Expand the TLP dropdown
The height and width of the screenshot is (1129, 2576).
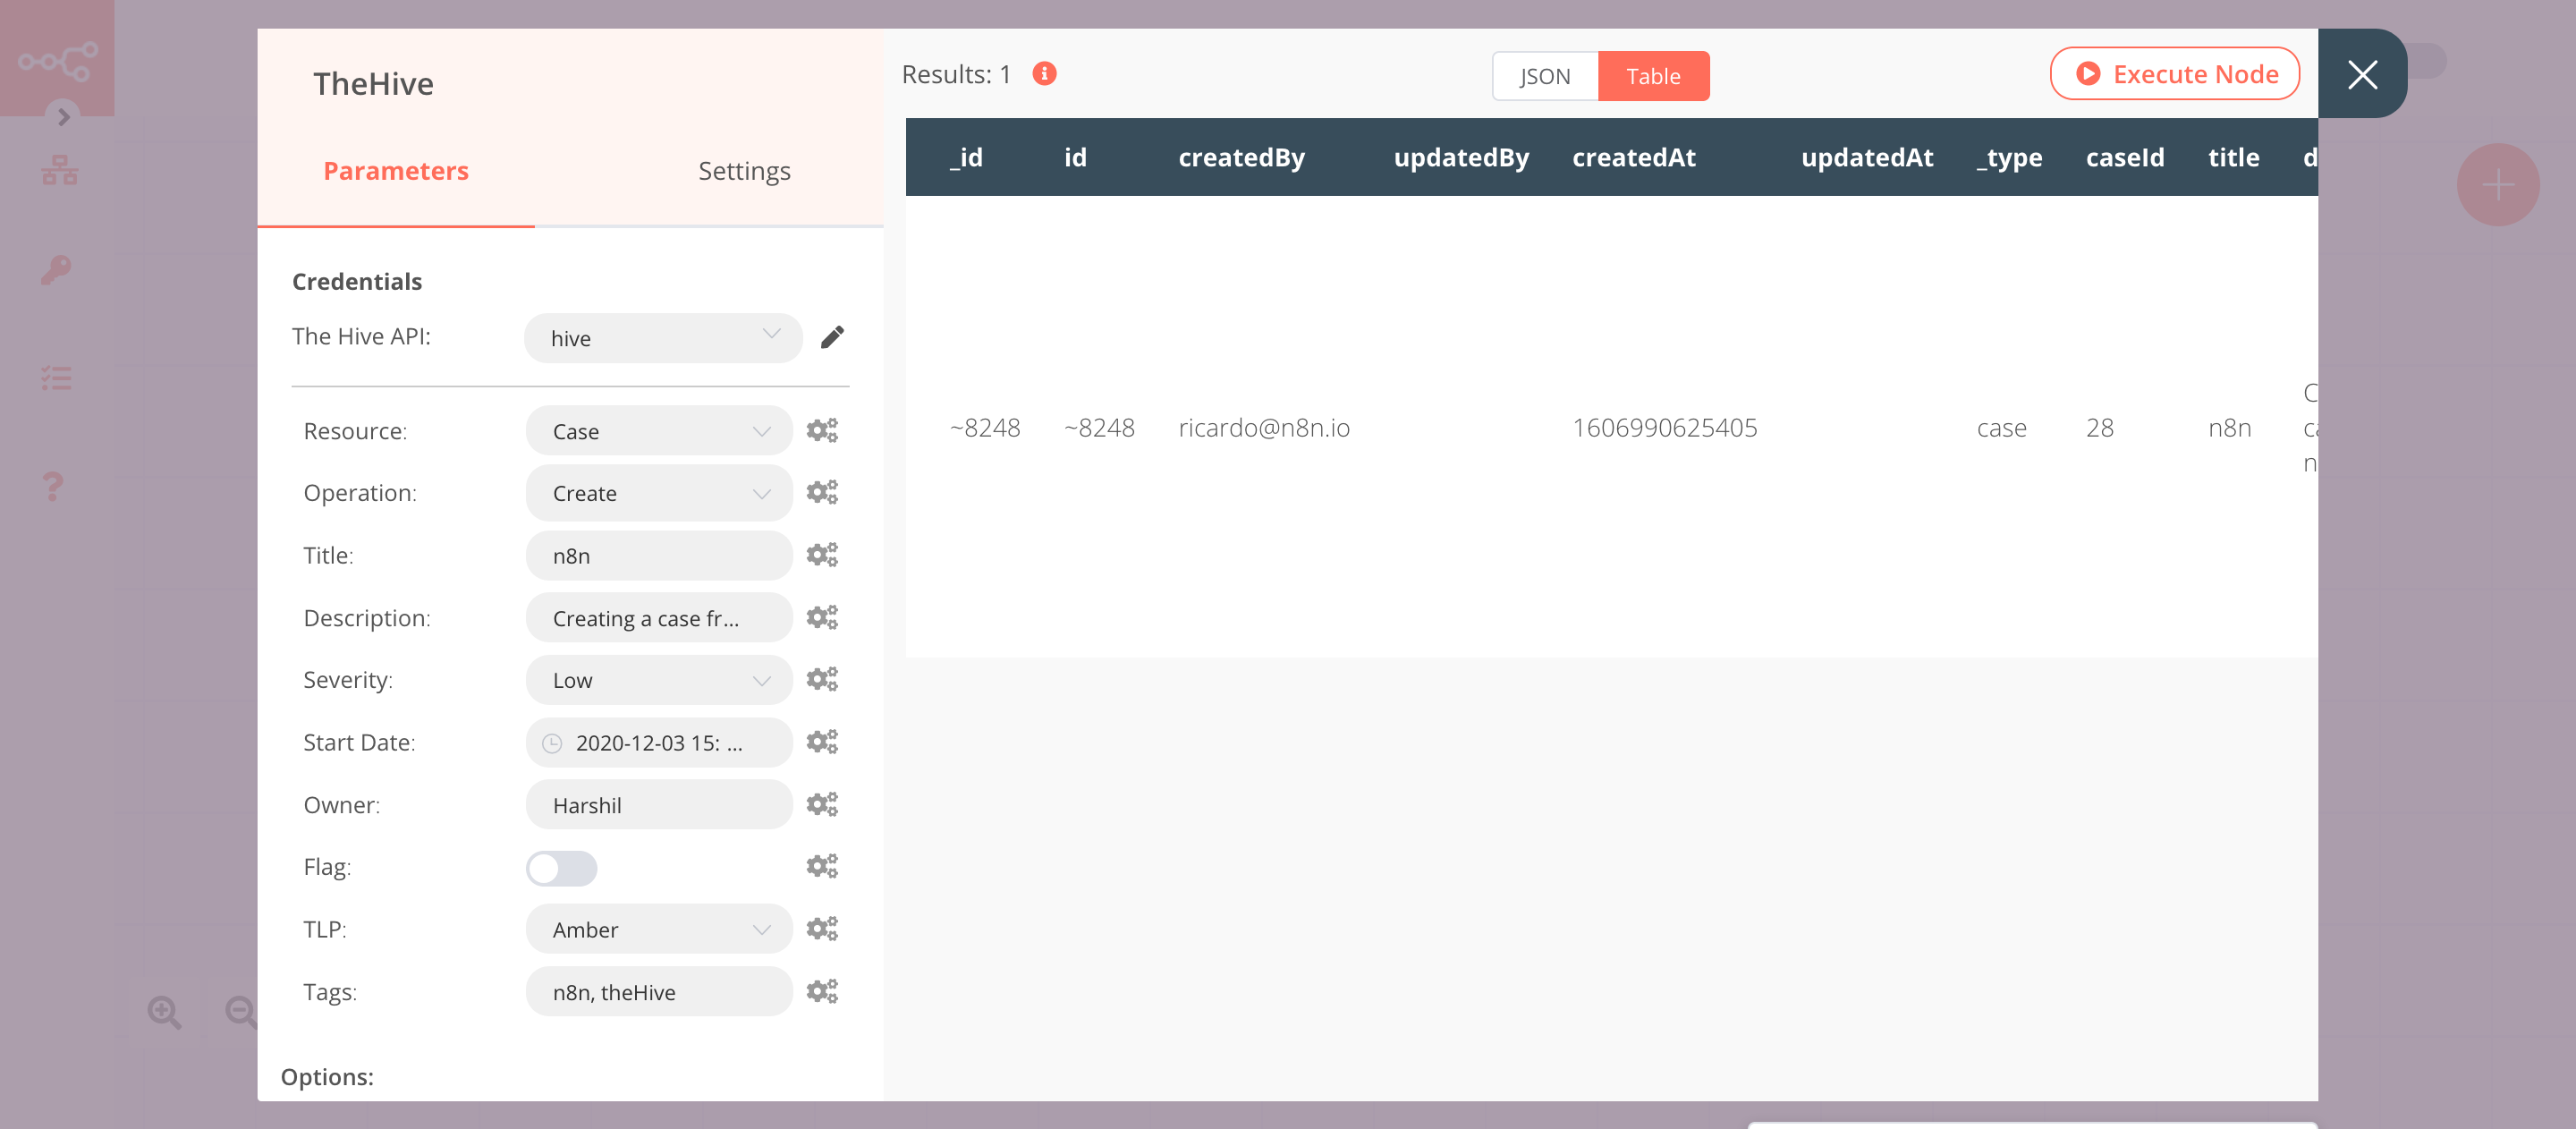[x=760, y=929]
